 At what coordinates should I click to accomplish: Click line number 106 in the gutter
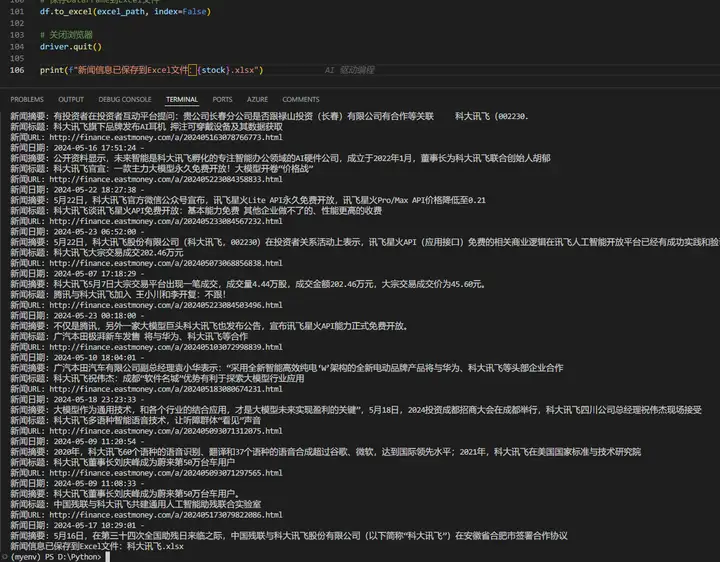tap(17, 70)
